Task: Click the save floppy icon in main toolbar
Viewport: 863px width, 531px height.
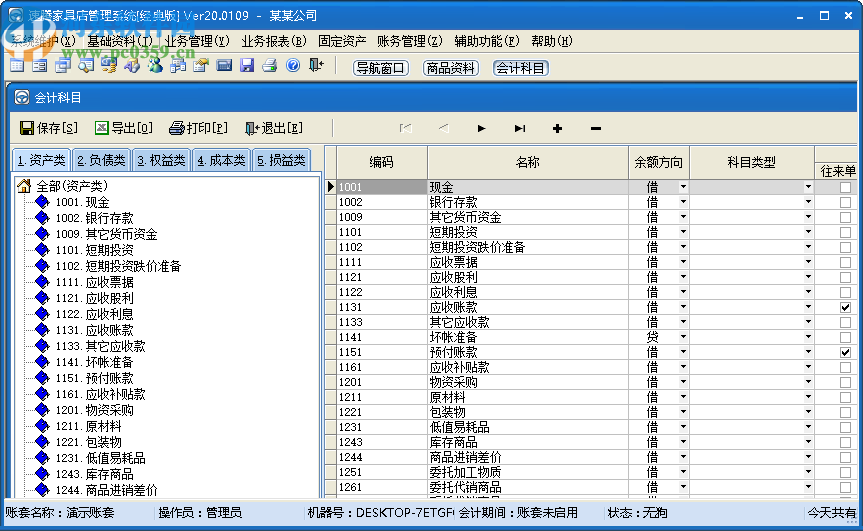Action: pyautogui.click(x=246, y=65)
